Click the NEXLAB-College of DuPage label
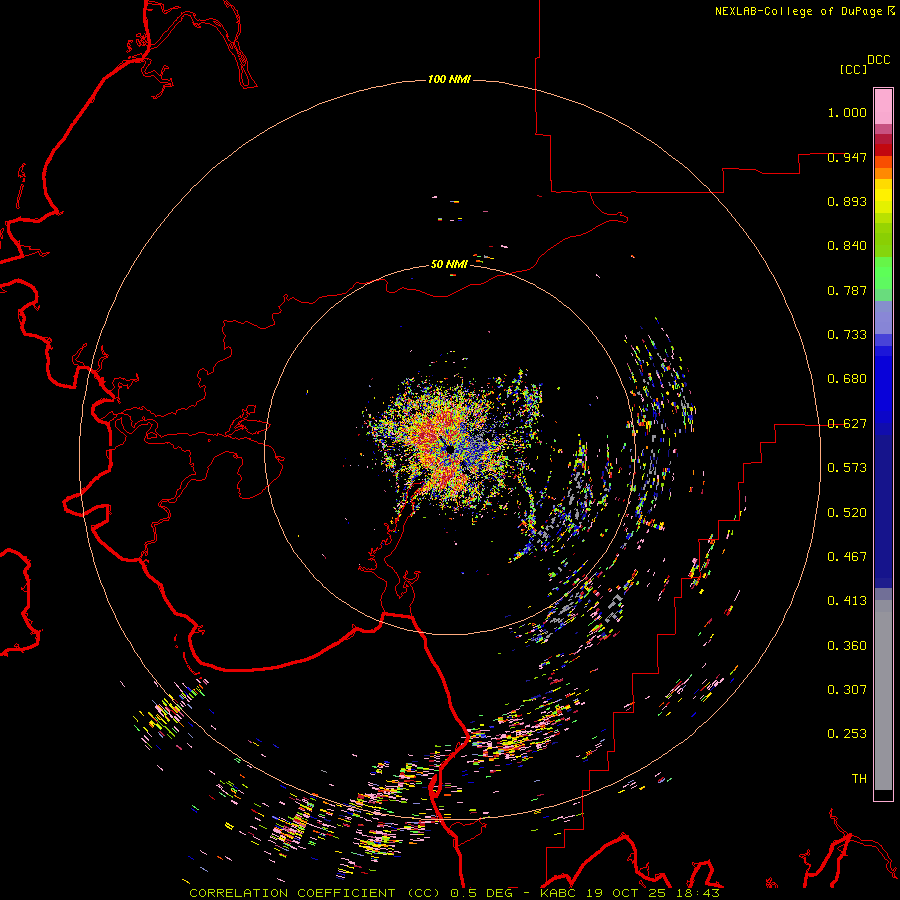 [x=799, y=11]
